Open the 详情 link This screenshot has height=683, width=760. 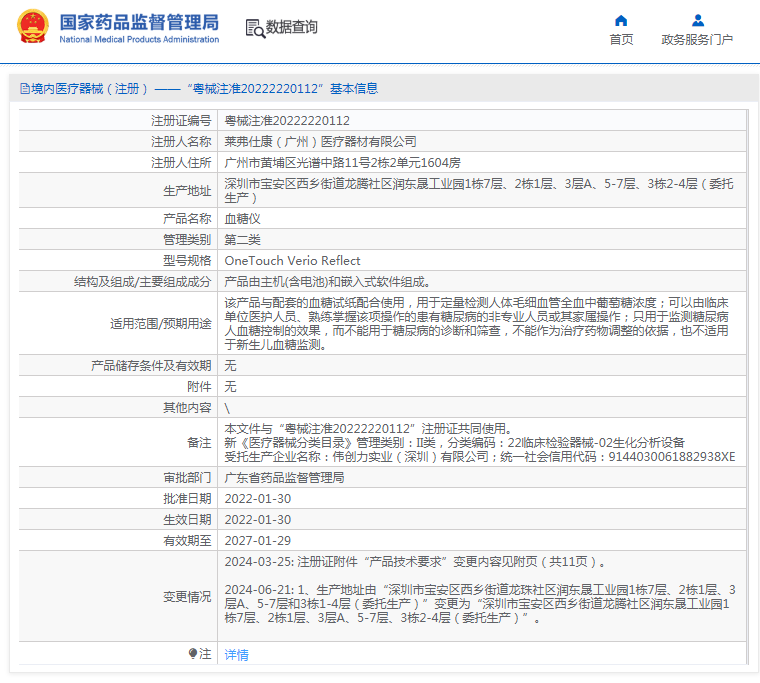(237, 654)
